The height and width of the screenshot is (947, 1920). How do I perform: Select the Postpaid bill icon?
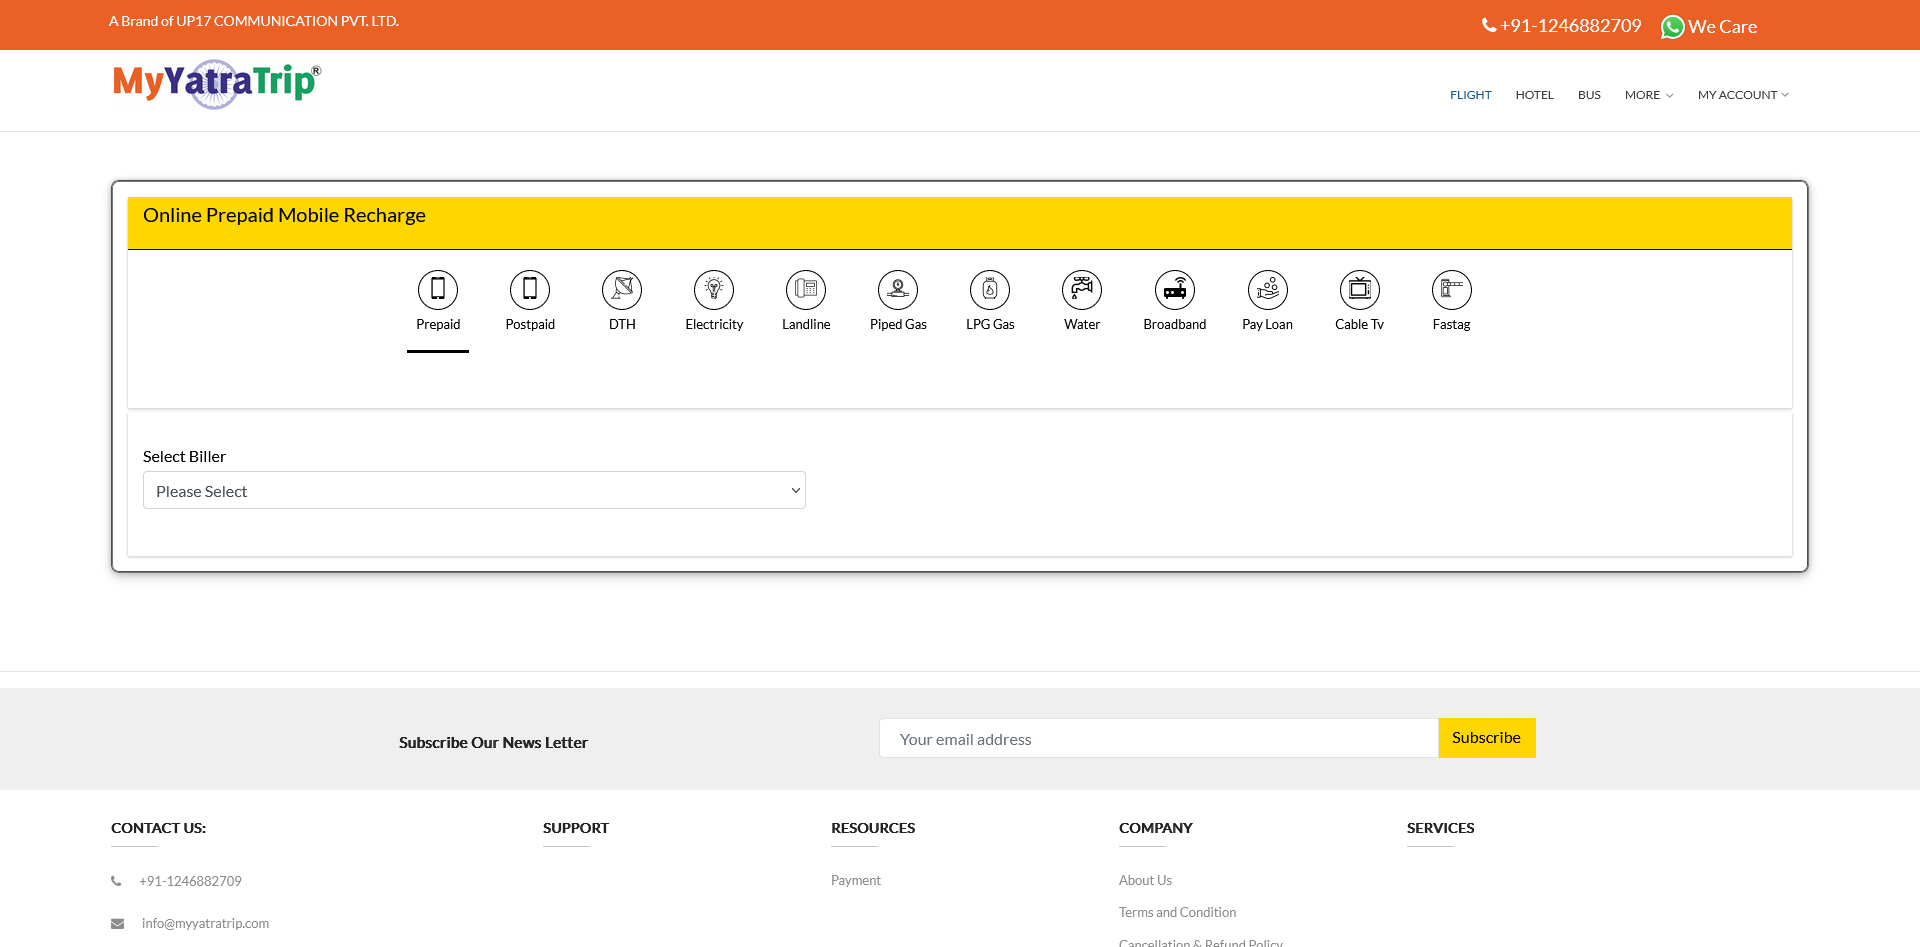(530, 290)
